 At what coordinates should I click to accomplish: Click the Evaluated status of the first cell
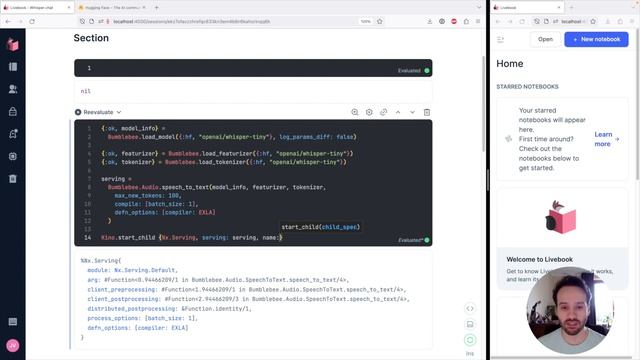tap(413, 71)
